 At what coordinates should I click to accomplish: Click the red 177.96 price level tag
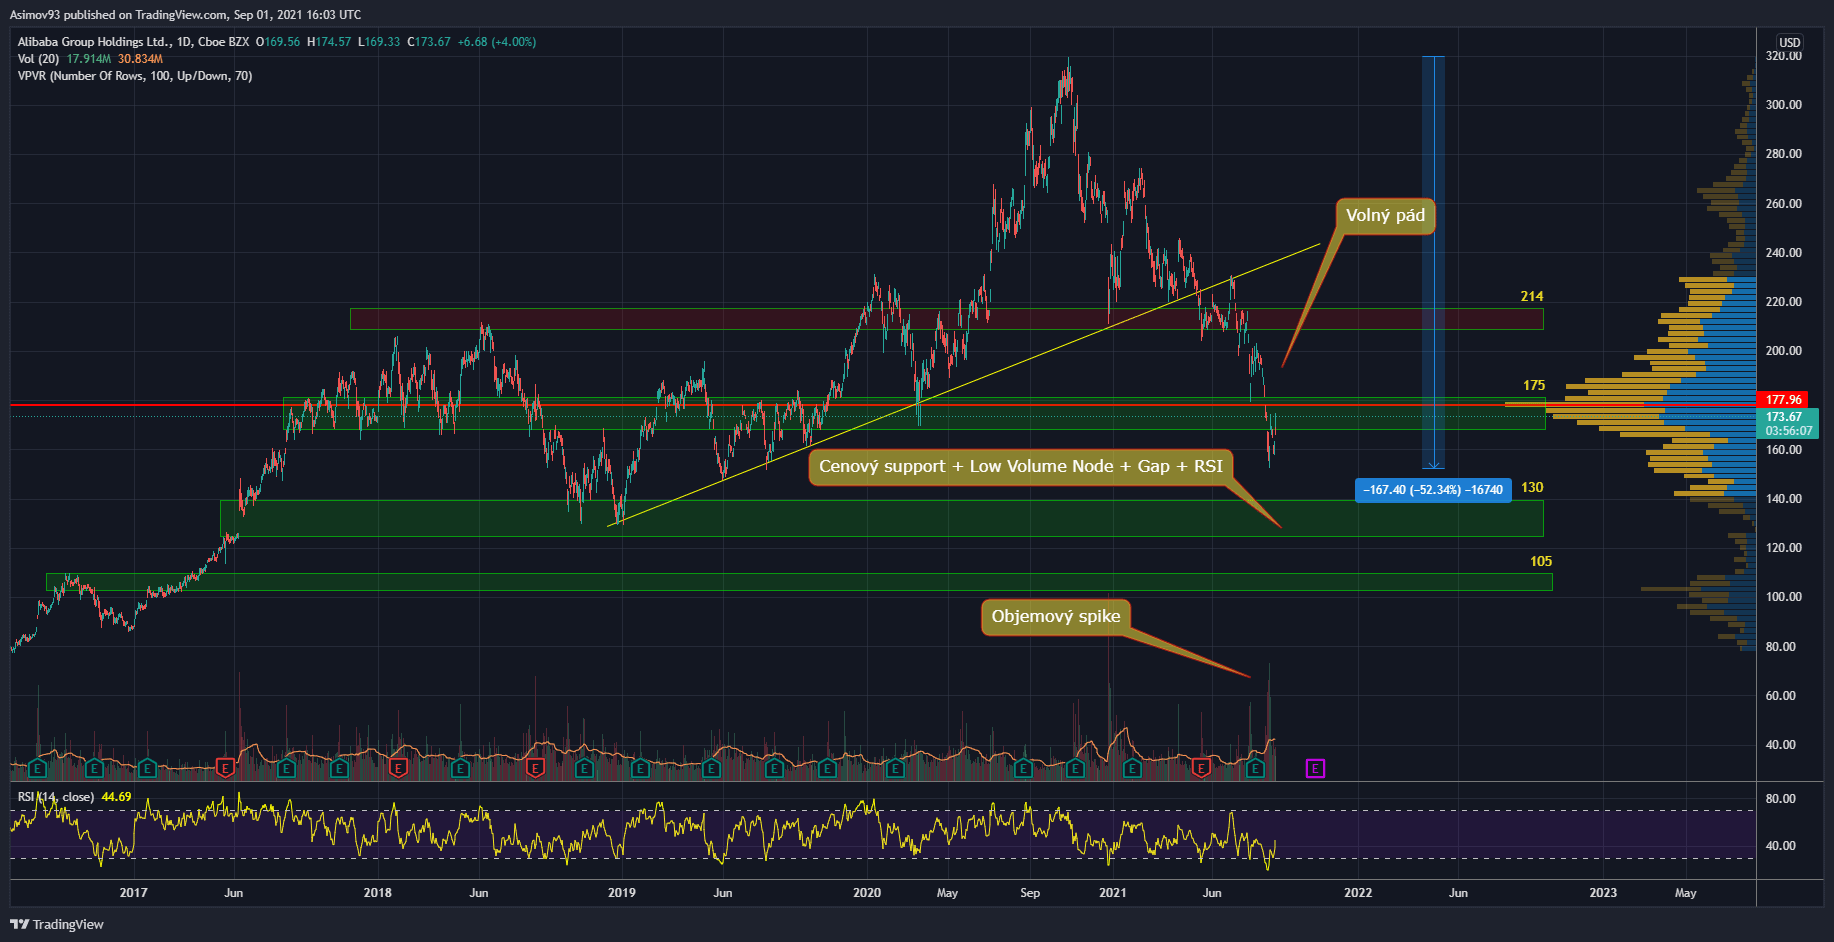pos(1783,400)
